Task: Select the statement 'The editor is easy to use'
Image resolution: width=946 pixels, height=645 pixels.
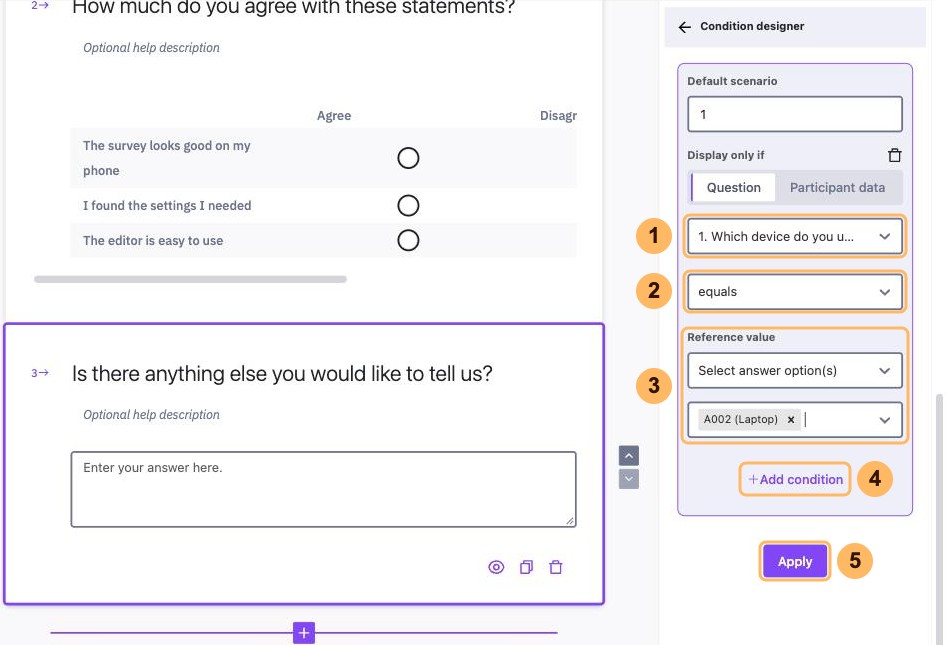Action: click(153, 241)
